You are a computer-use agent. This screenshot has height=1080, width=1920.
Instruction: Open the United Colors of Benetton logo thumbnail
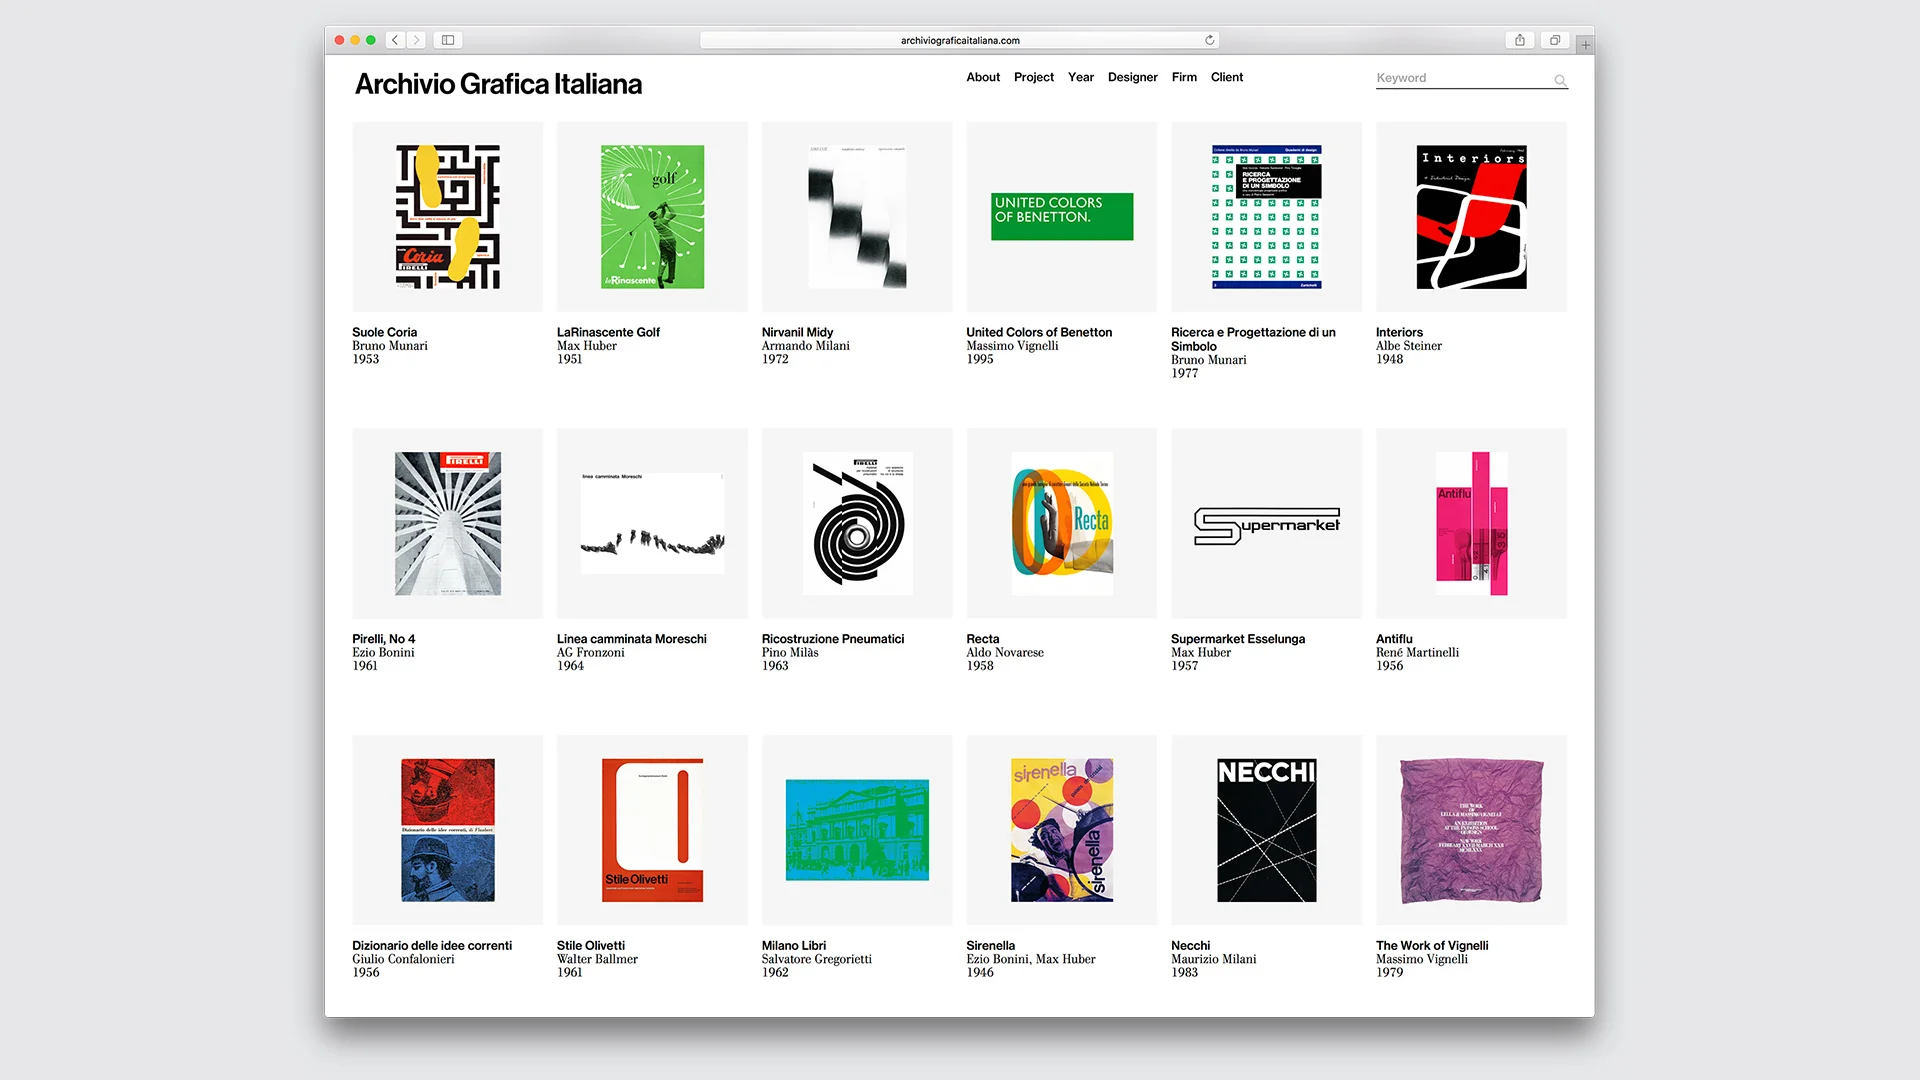click(x=1062, y=217)
